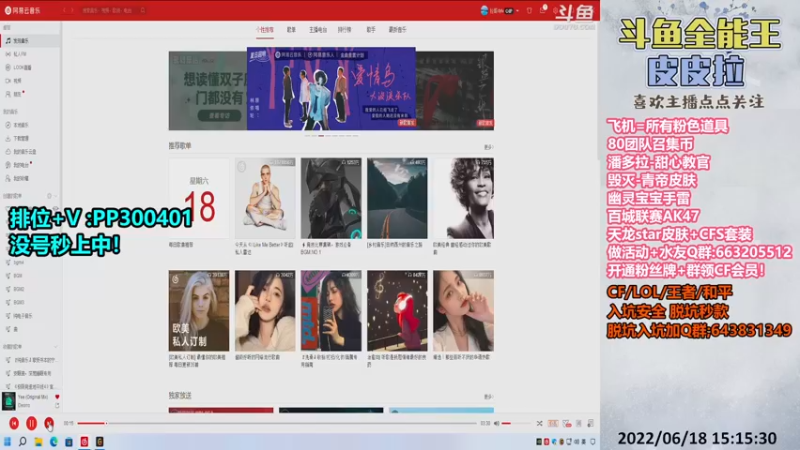This screenshot has width=800, height=450.
Task: Adjust the volume slider
Action: pyautogui.click(x=515, y=423)
